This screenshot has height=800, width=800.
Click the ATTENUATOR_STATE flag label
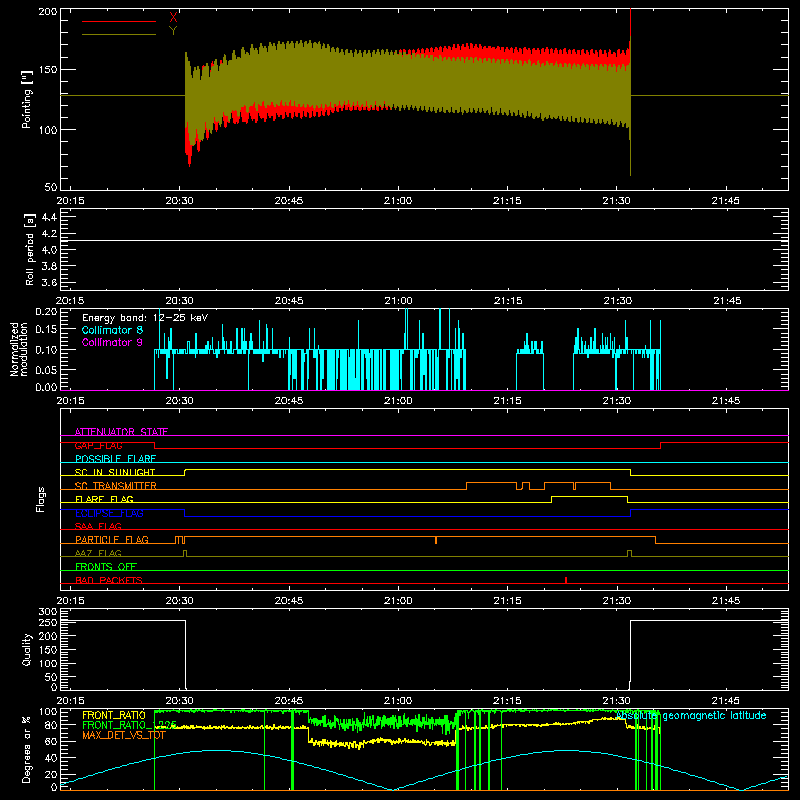[x=121, y=432]
